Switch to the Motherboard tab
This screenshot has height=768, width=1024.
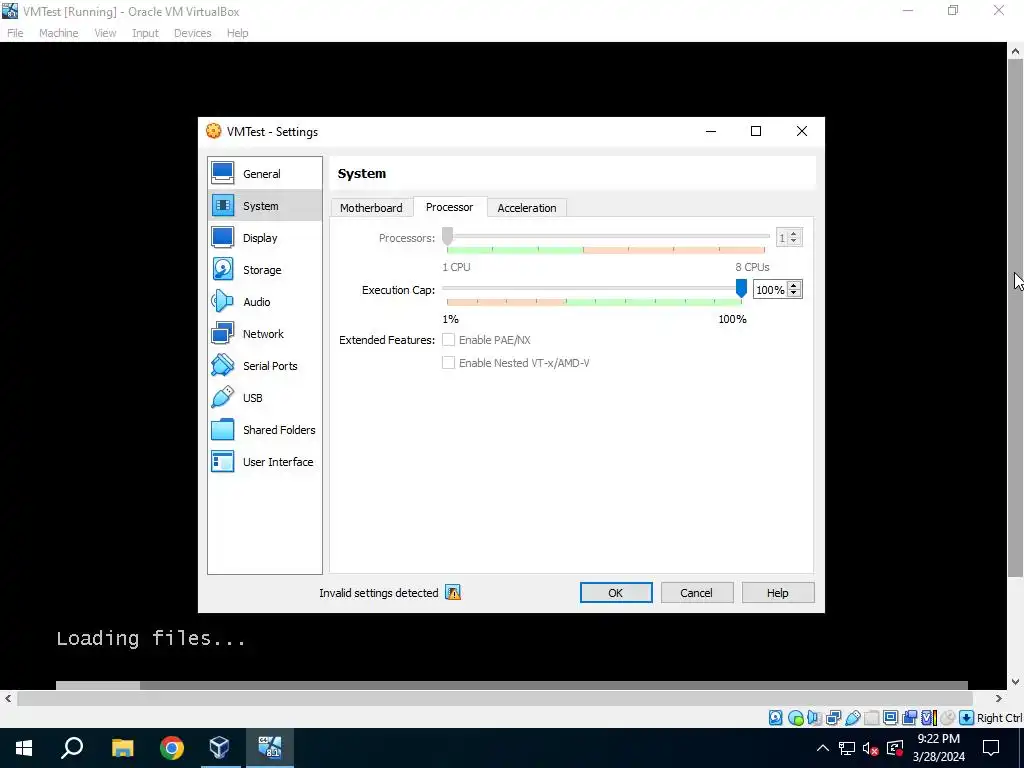(x=371, y=208)
